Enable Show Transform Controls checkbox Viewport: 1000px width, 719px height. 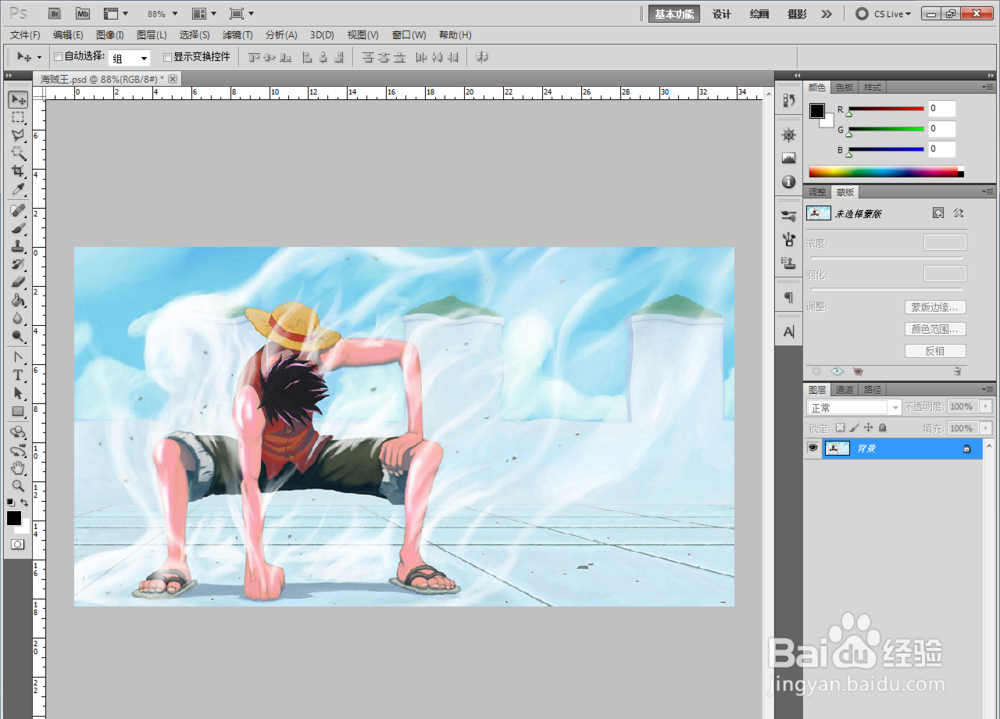[x=168, y=57]
